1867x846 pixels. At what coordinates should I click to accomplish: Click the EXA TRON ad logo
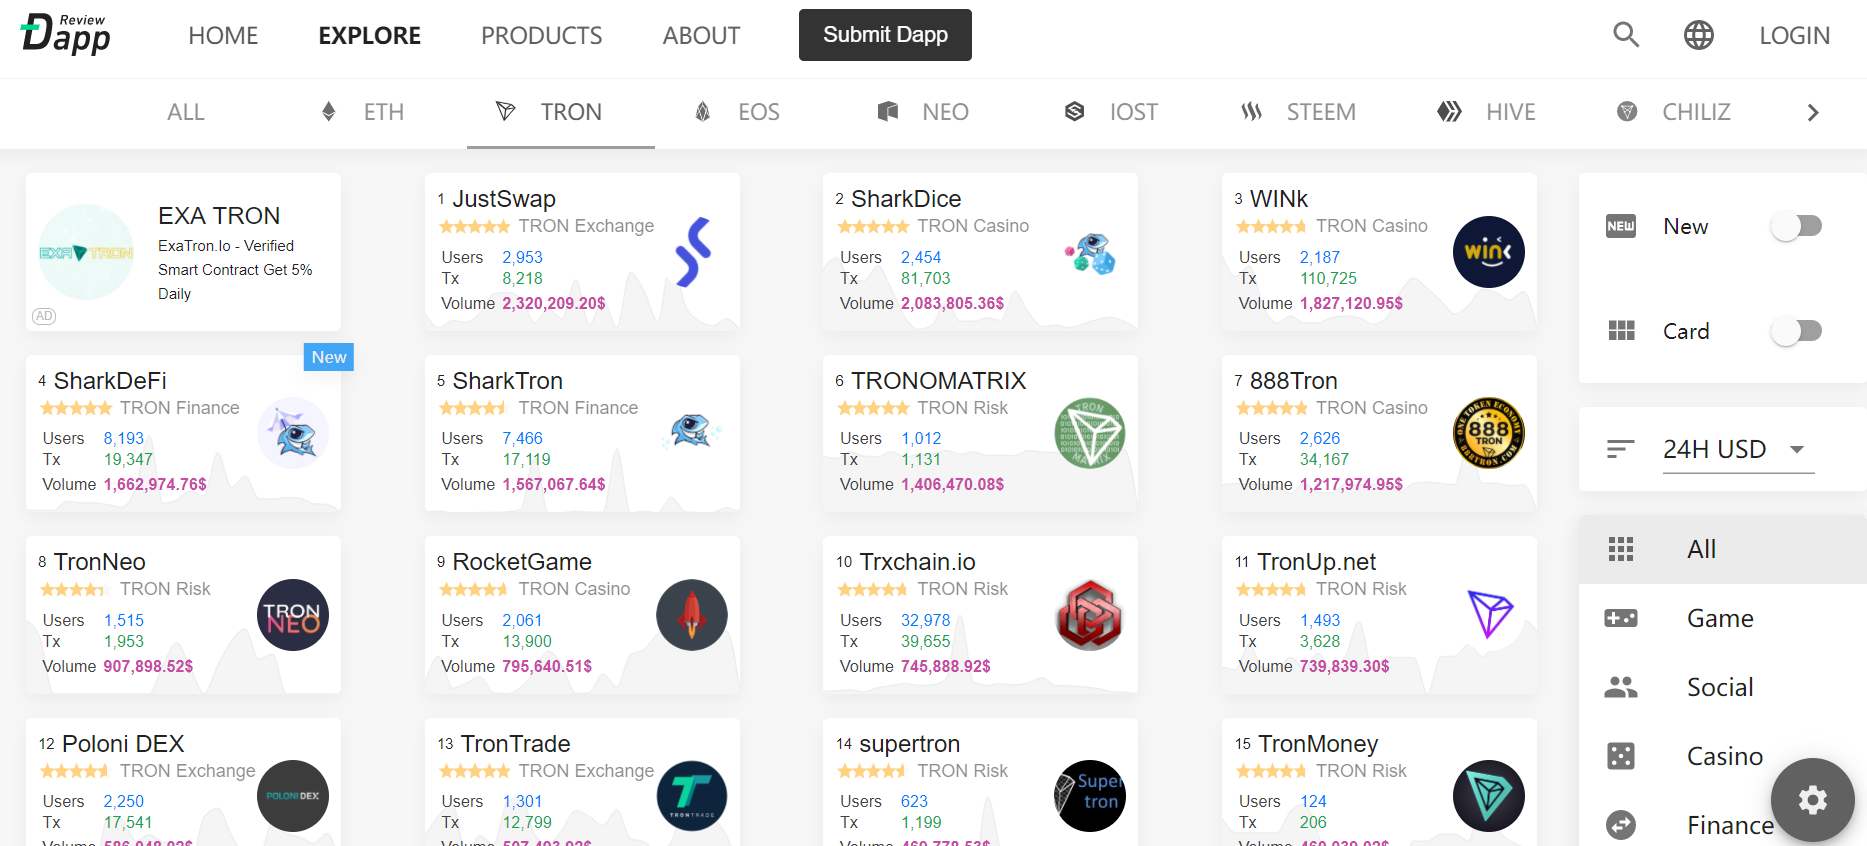point(86,252)
